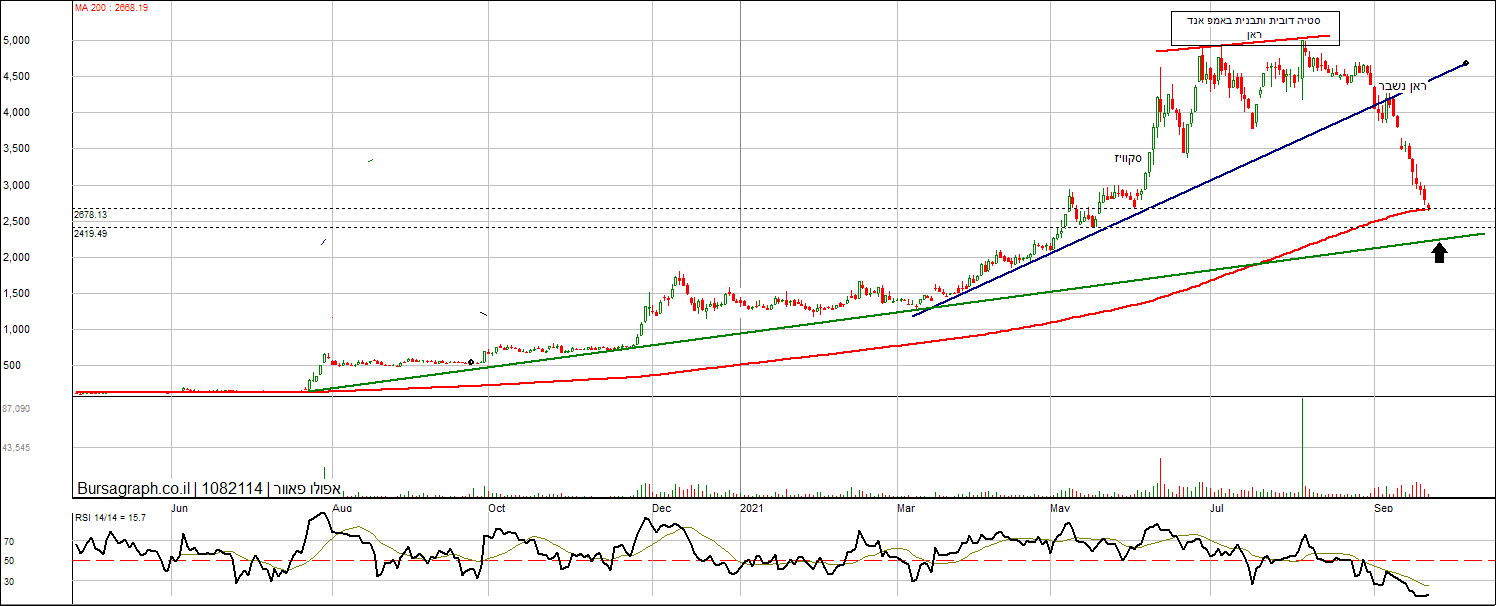The width and height of the screenshot is (1496, 606).
Task: Click the RSI 14/14 = 15.7 label
Action: 111,517
